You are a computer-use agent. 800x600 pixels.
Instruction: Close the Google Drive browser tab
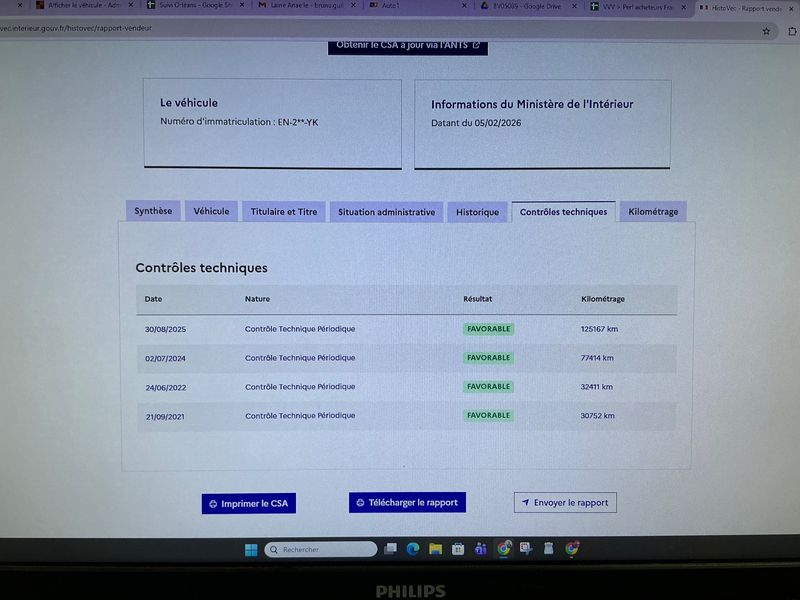coord(574,6)
